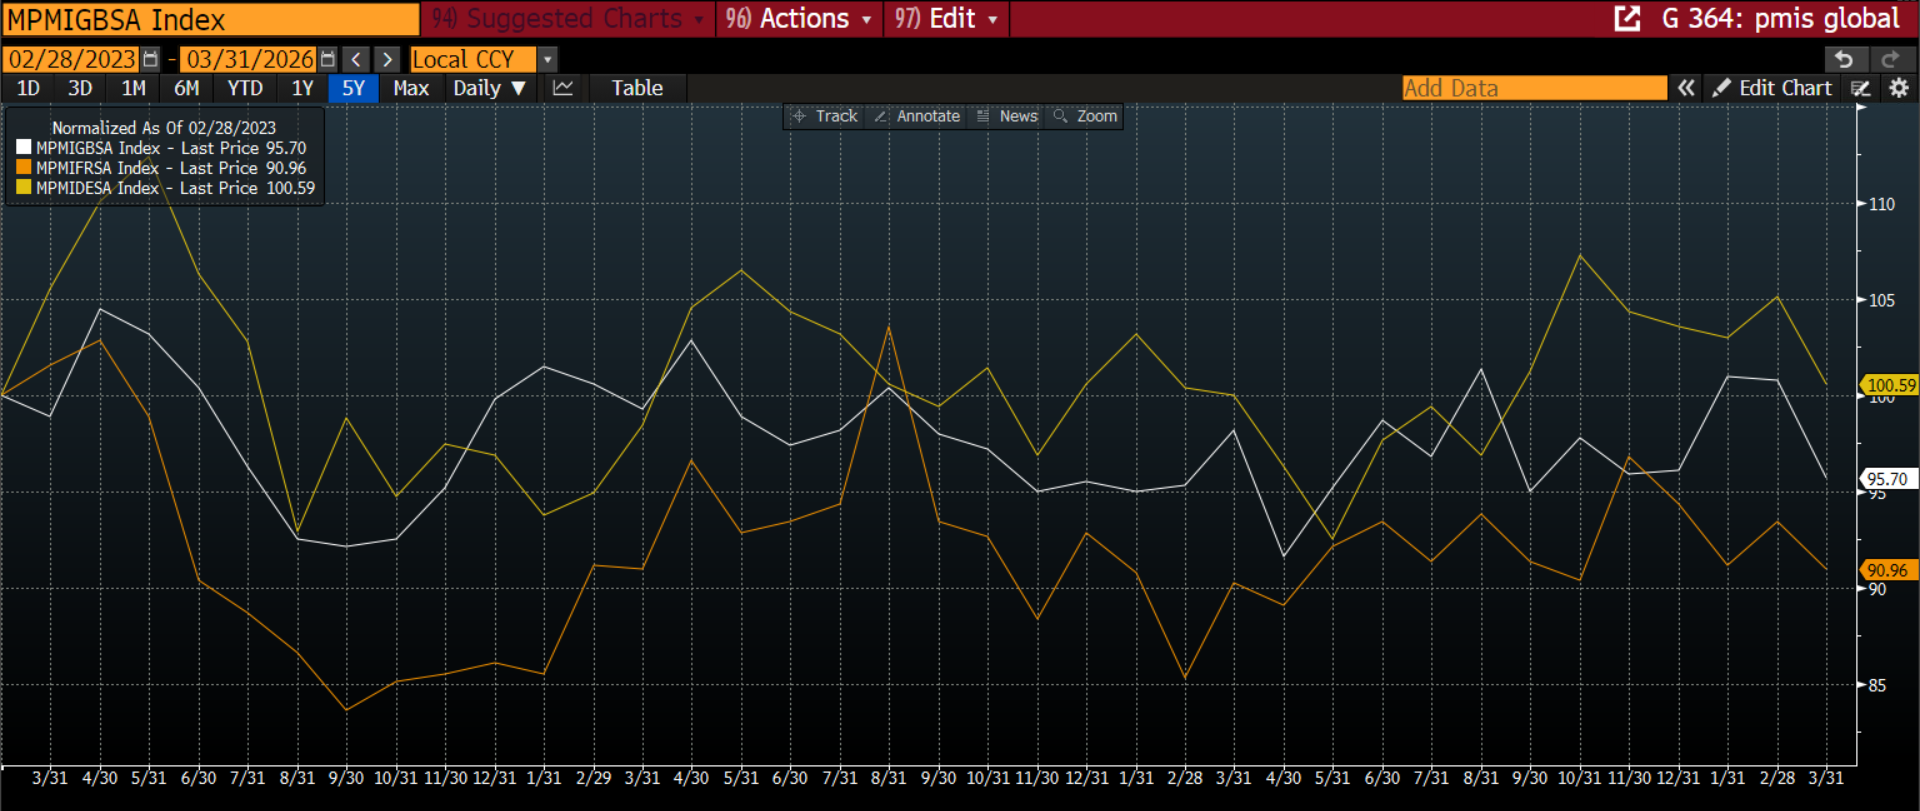Click the line chart type icon
Viewport: 1920px width, 811px height.
tap(563, 88)
